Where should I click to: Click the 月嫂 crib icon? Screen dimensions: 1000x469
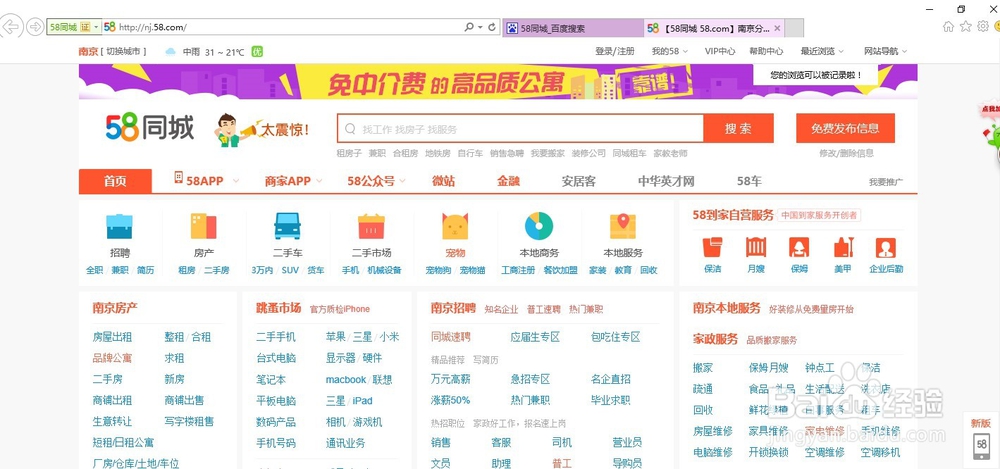point(756,247)
